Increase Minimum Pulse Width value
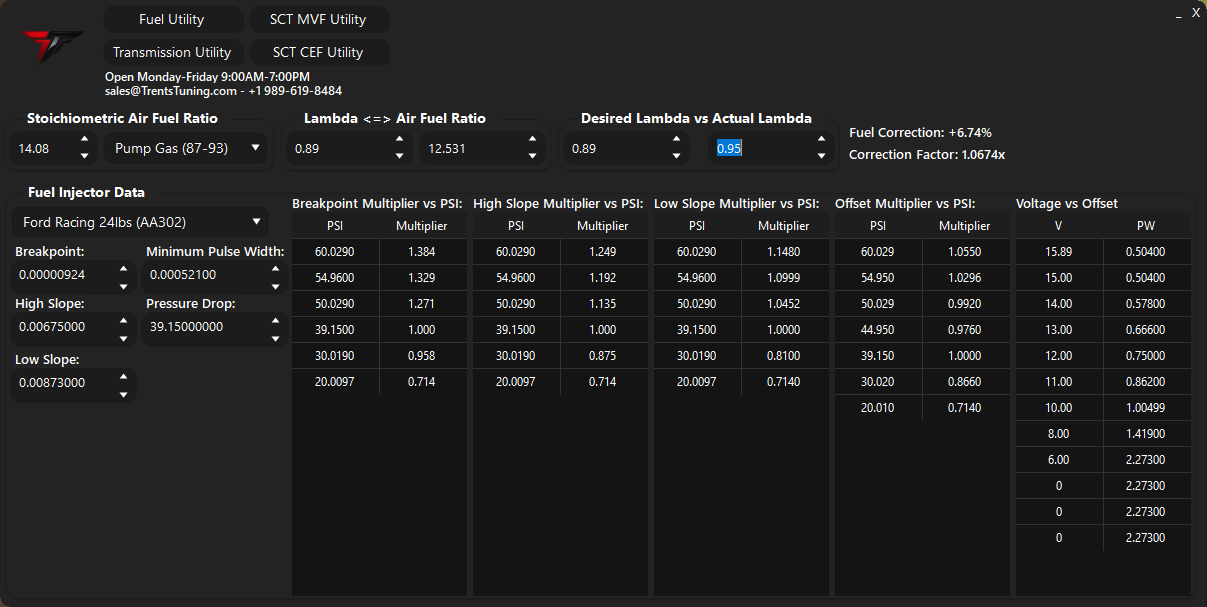This screenshot has height=607, width=1207. [277, 268]
